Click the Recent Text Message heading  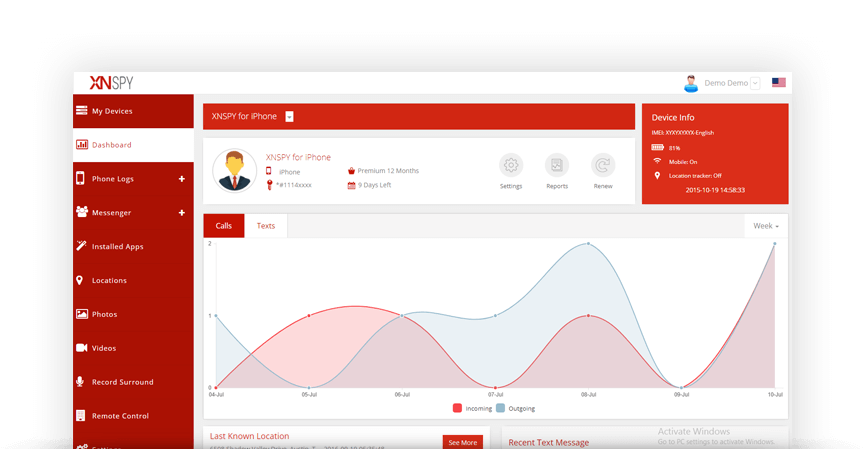click(548, 442)
